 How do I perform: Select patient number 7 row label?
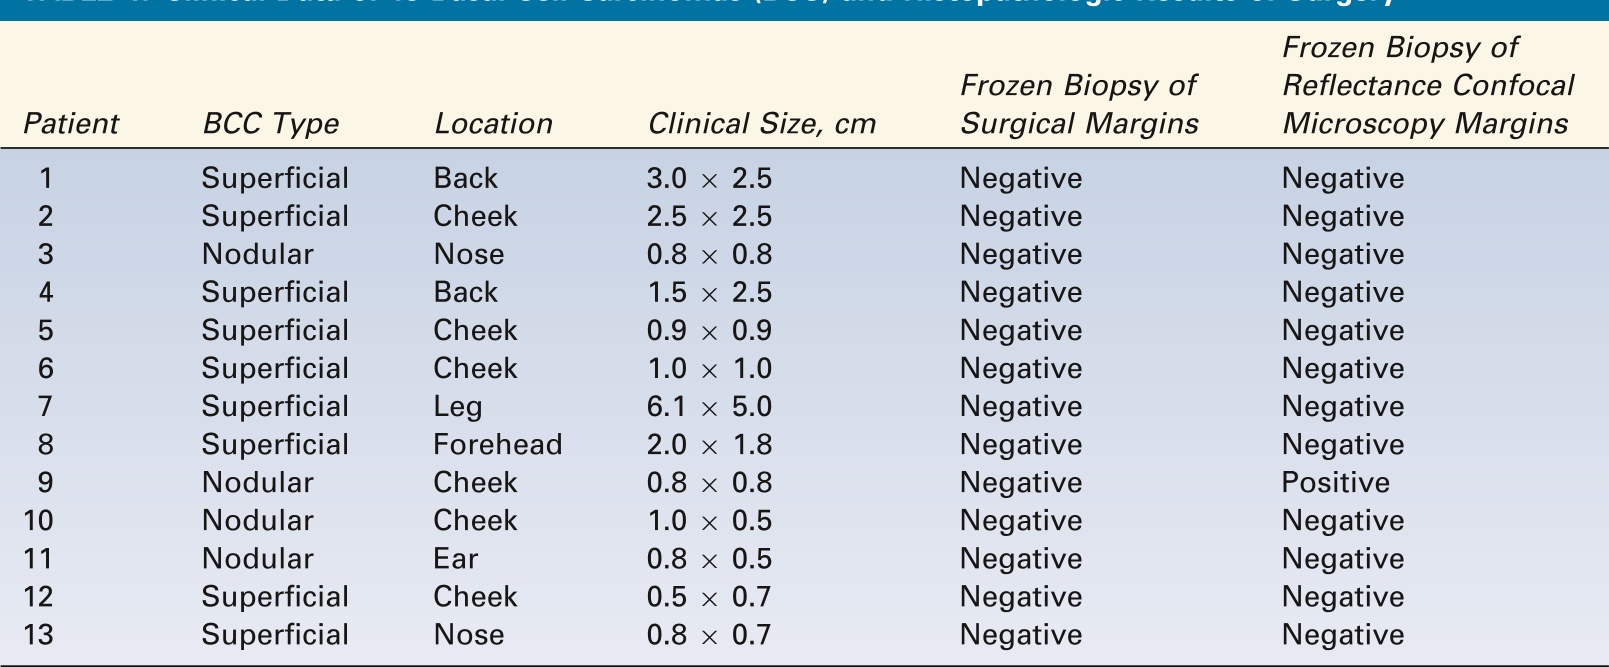[x=45, y=407]
